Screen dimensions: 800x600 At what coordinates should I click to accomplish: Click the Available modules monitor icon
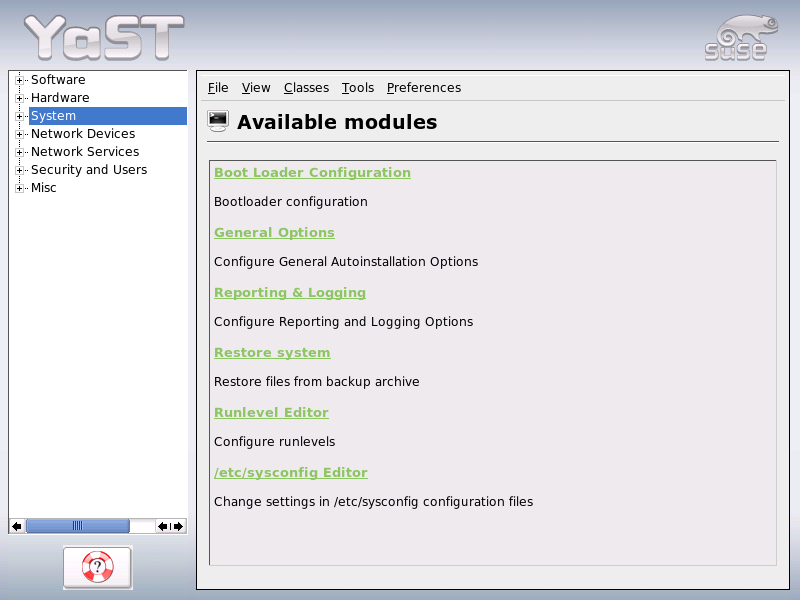coord(218,121)
